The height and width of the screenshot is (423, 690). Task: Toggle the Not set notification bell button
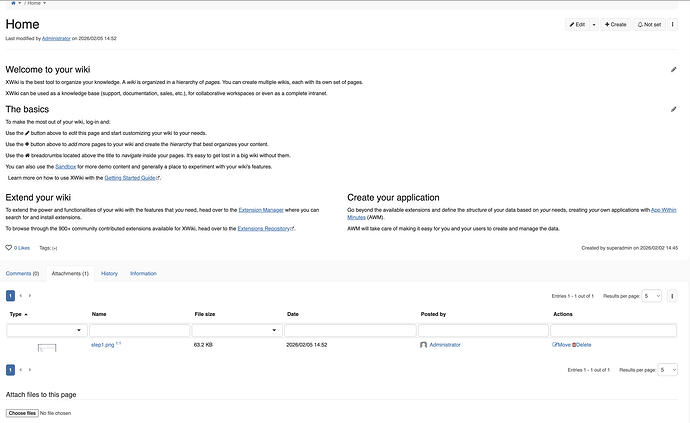[x=650, y=24]
